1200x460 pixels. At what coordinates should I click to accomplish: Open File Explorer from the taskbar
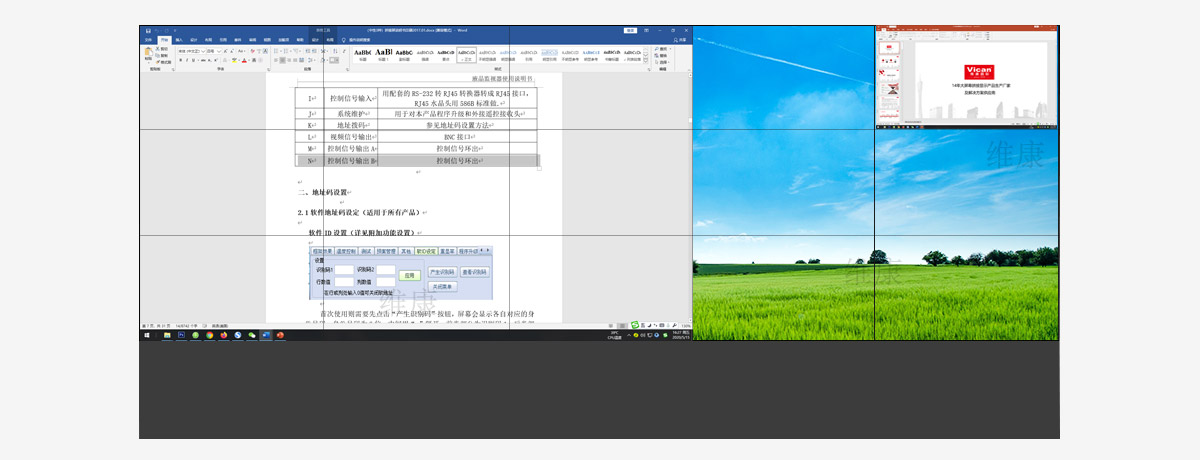click(167, 335)
